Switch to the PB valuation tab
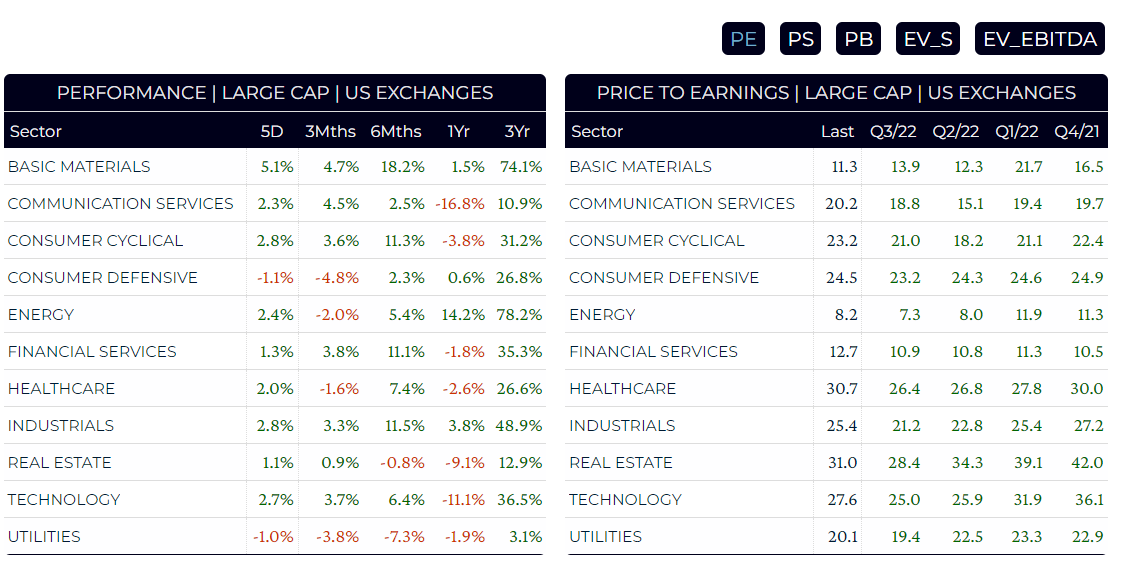This screenshot has height=569, width=1122. pos(858,39)
